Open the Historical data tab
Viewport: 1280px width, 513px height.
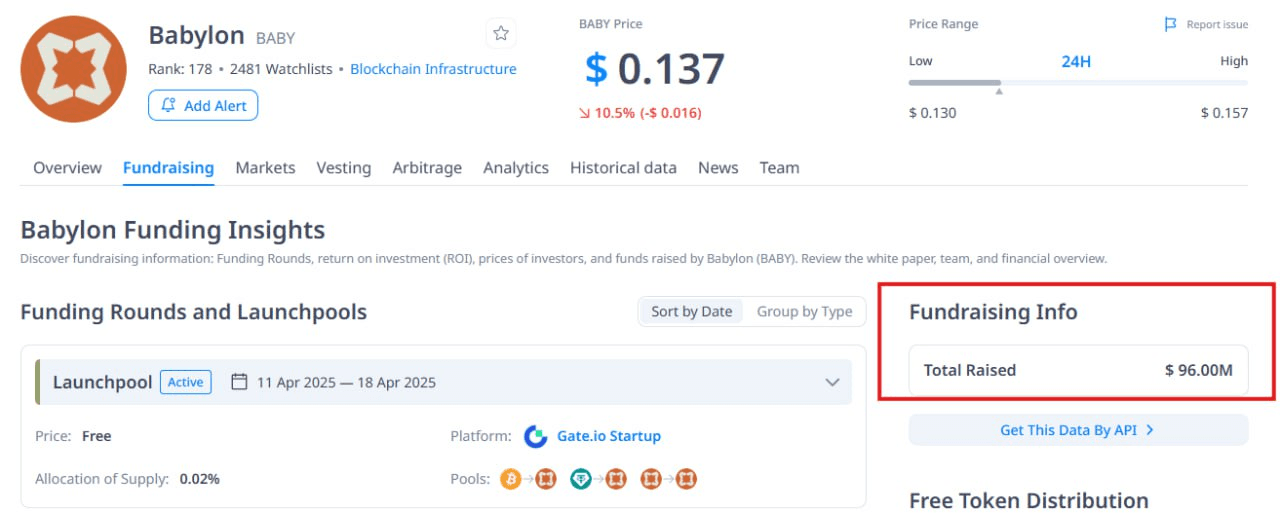coord(623,168)
